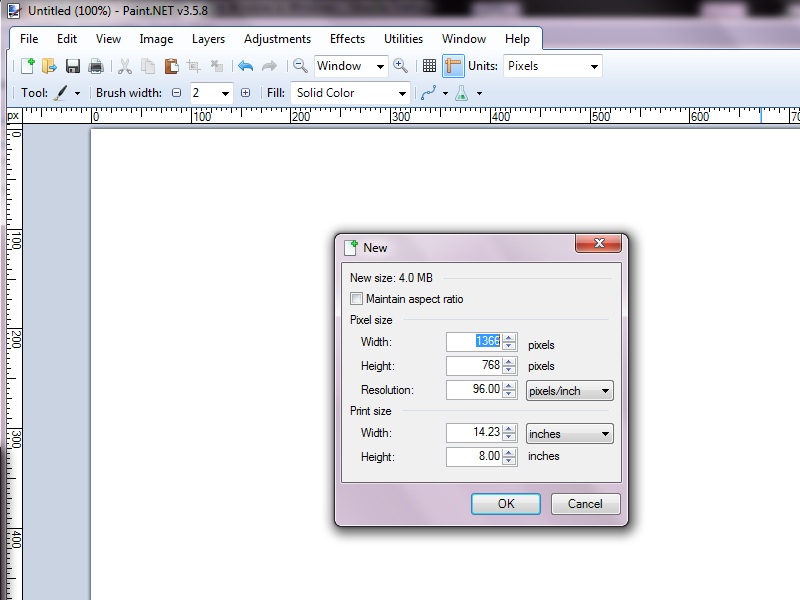
Task: Open the Adjustments menu
Action: point(277,39)
